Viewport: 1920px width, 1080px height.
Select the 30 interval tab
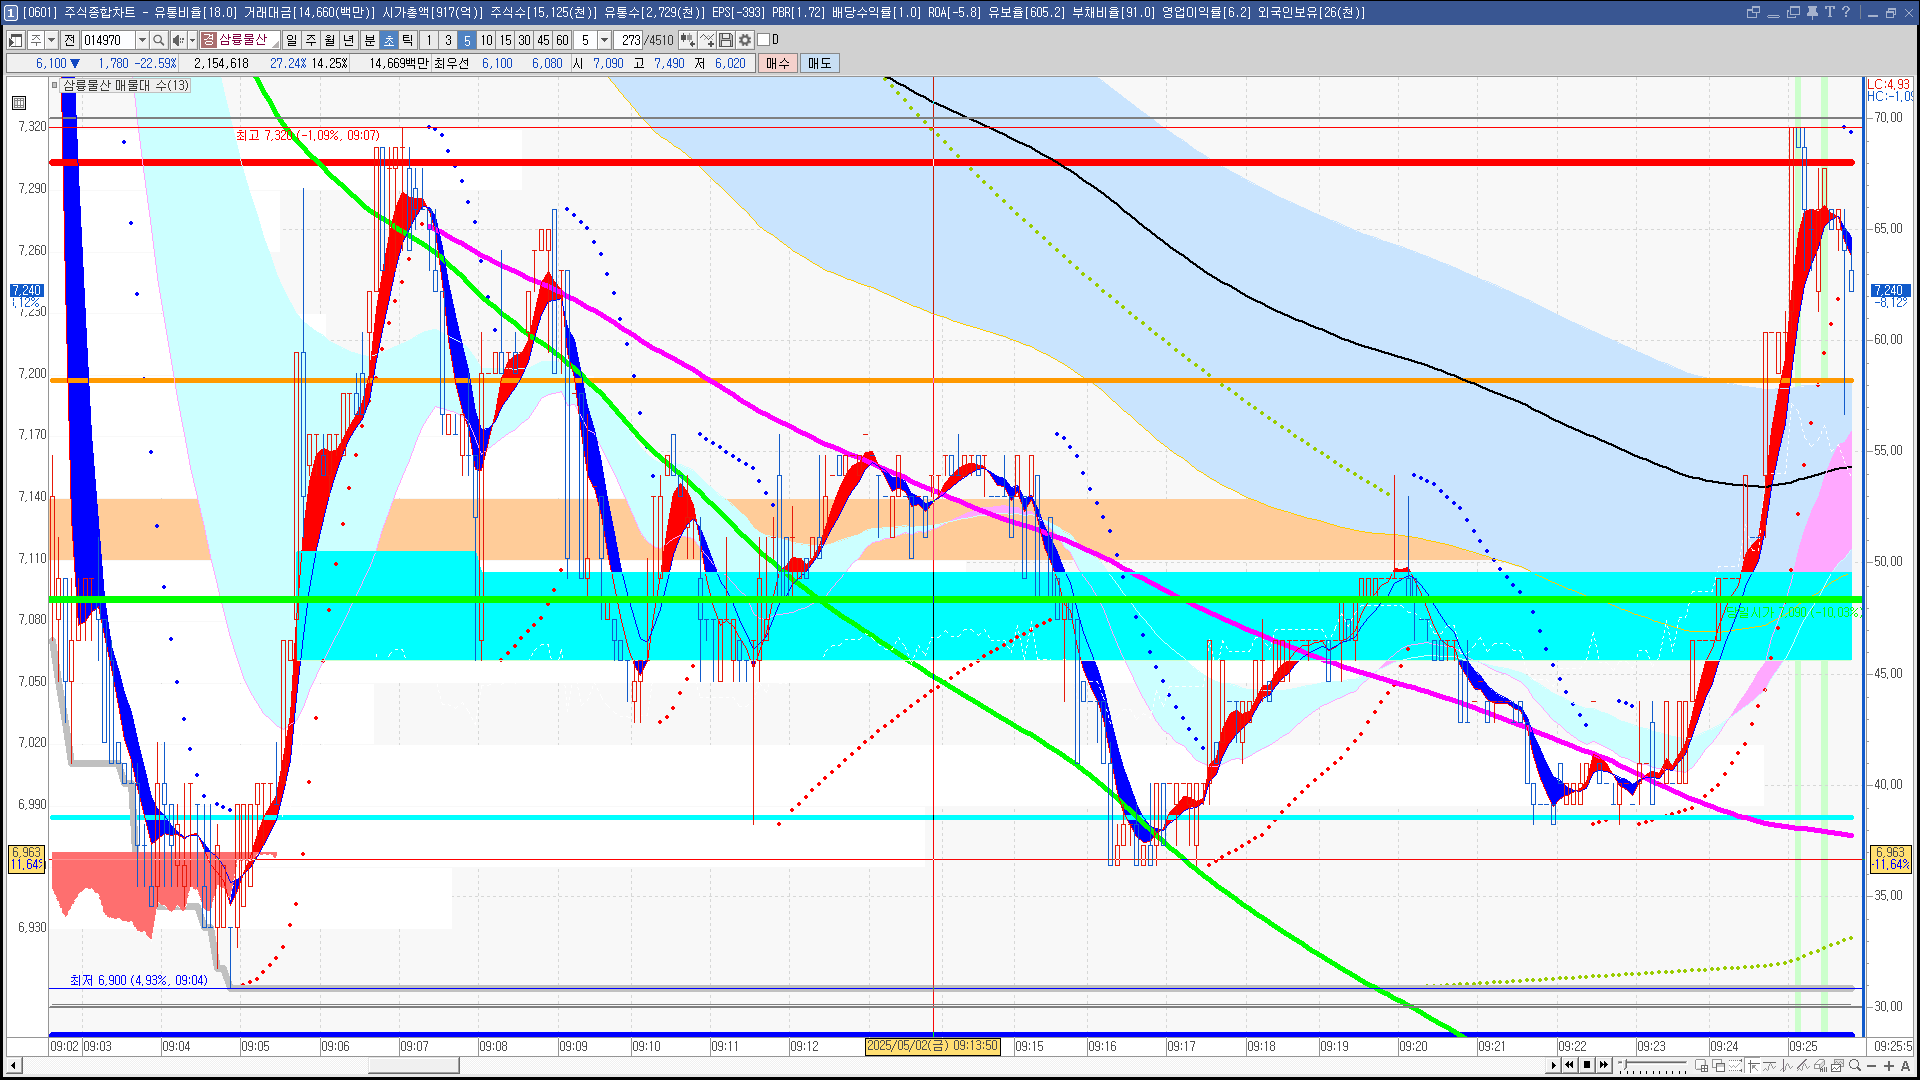524,40
